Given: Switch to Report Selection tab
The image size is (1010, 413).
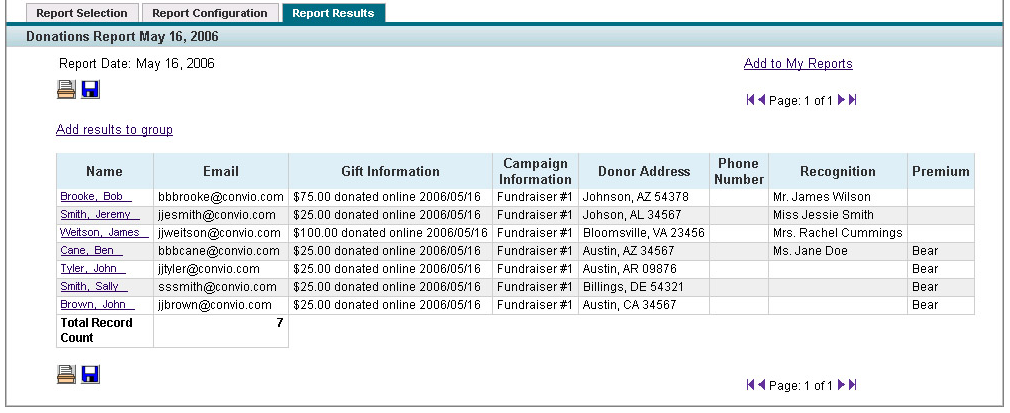Looking at the screenshot, I should 82,13.
